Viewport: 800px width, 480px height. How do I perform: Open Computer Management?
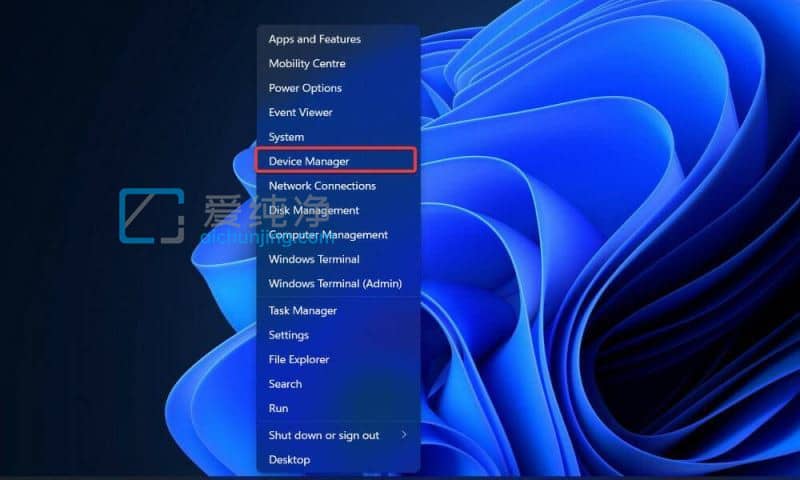[327, 235]
